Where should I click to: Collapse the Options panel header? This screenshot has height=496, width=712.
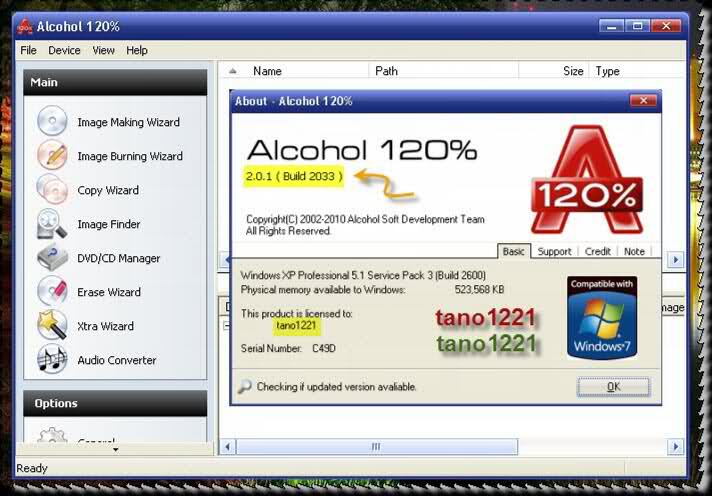115,403
